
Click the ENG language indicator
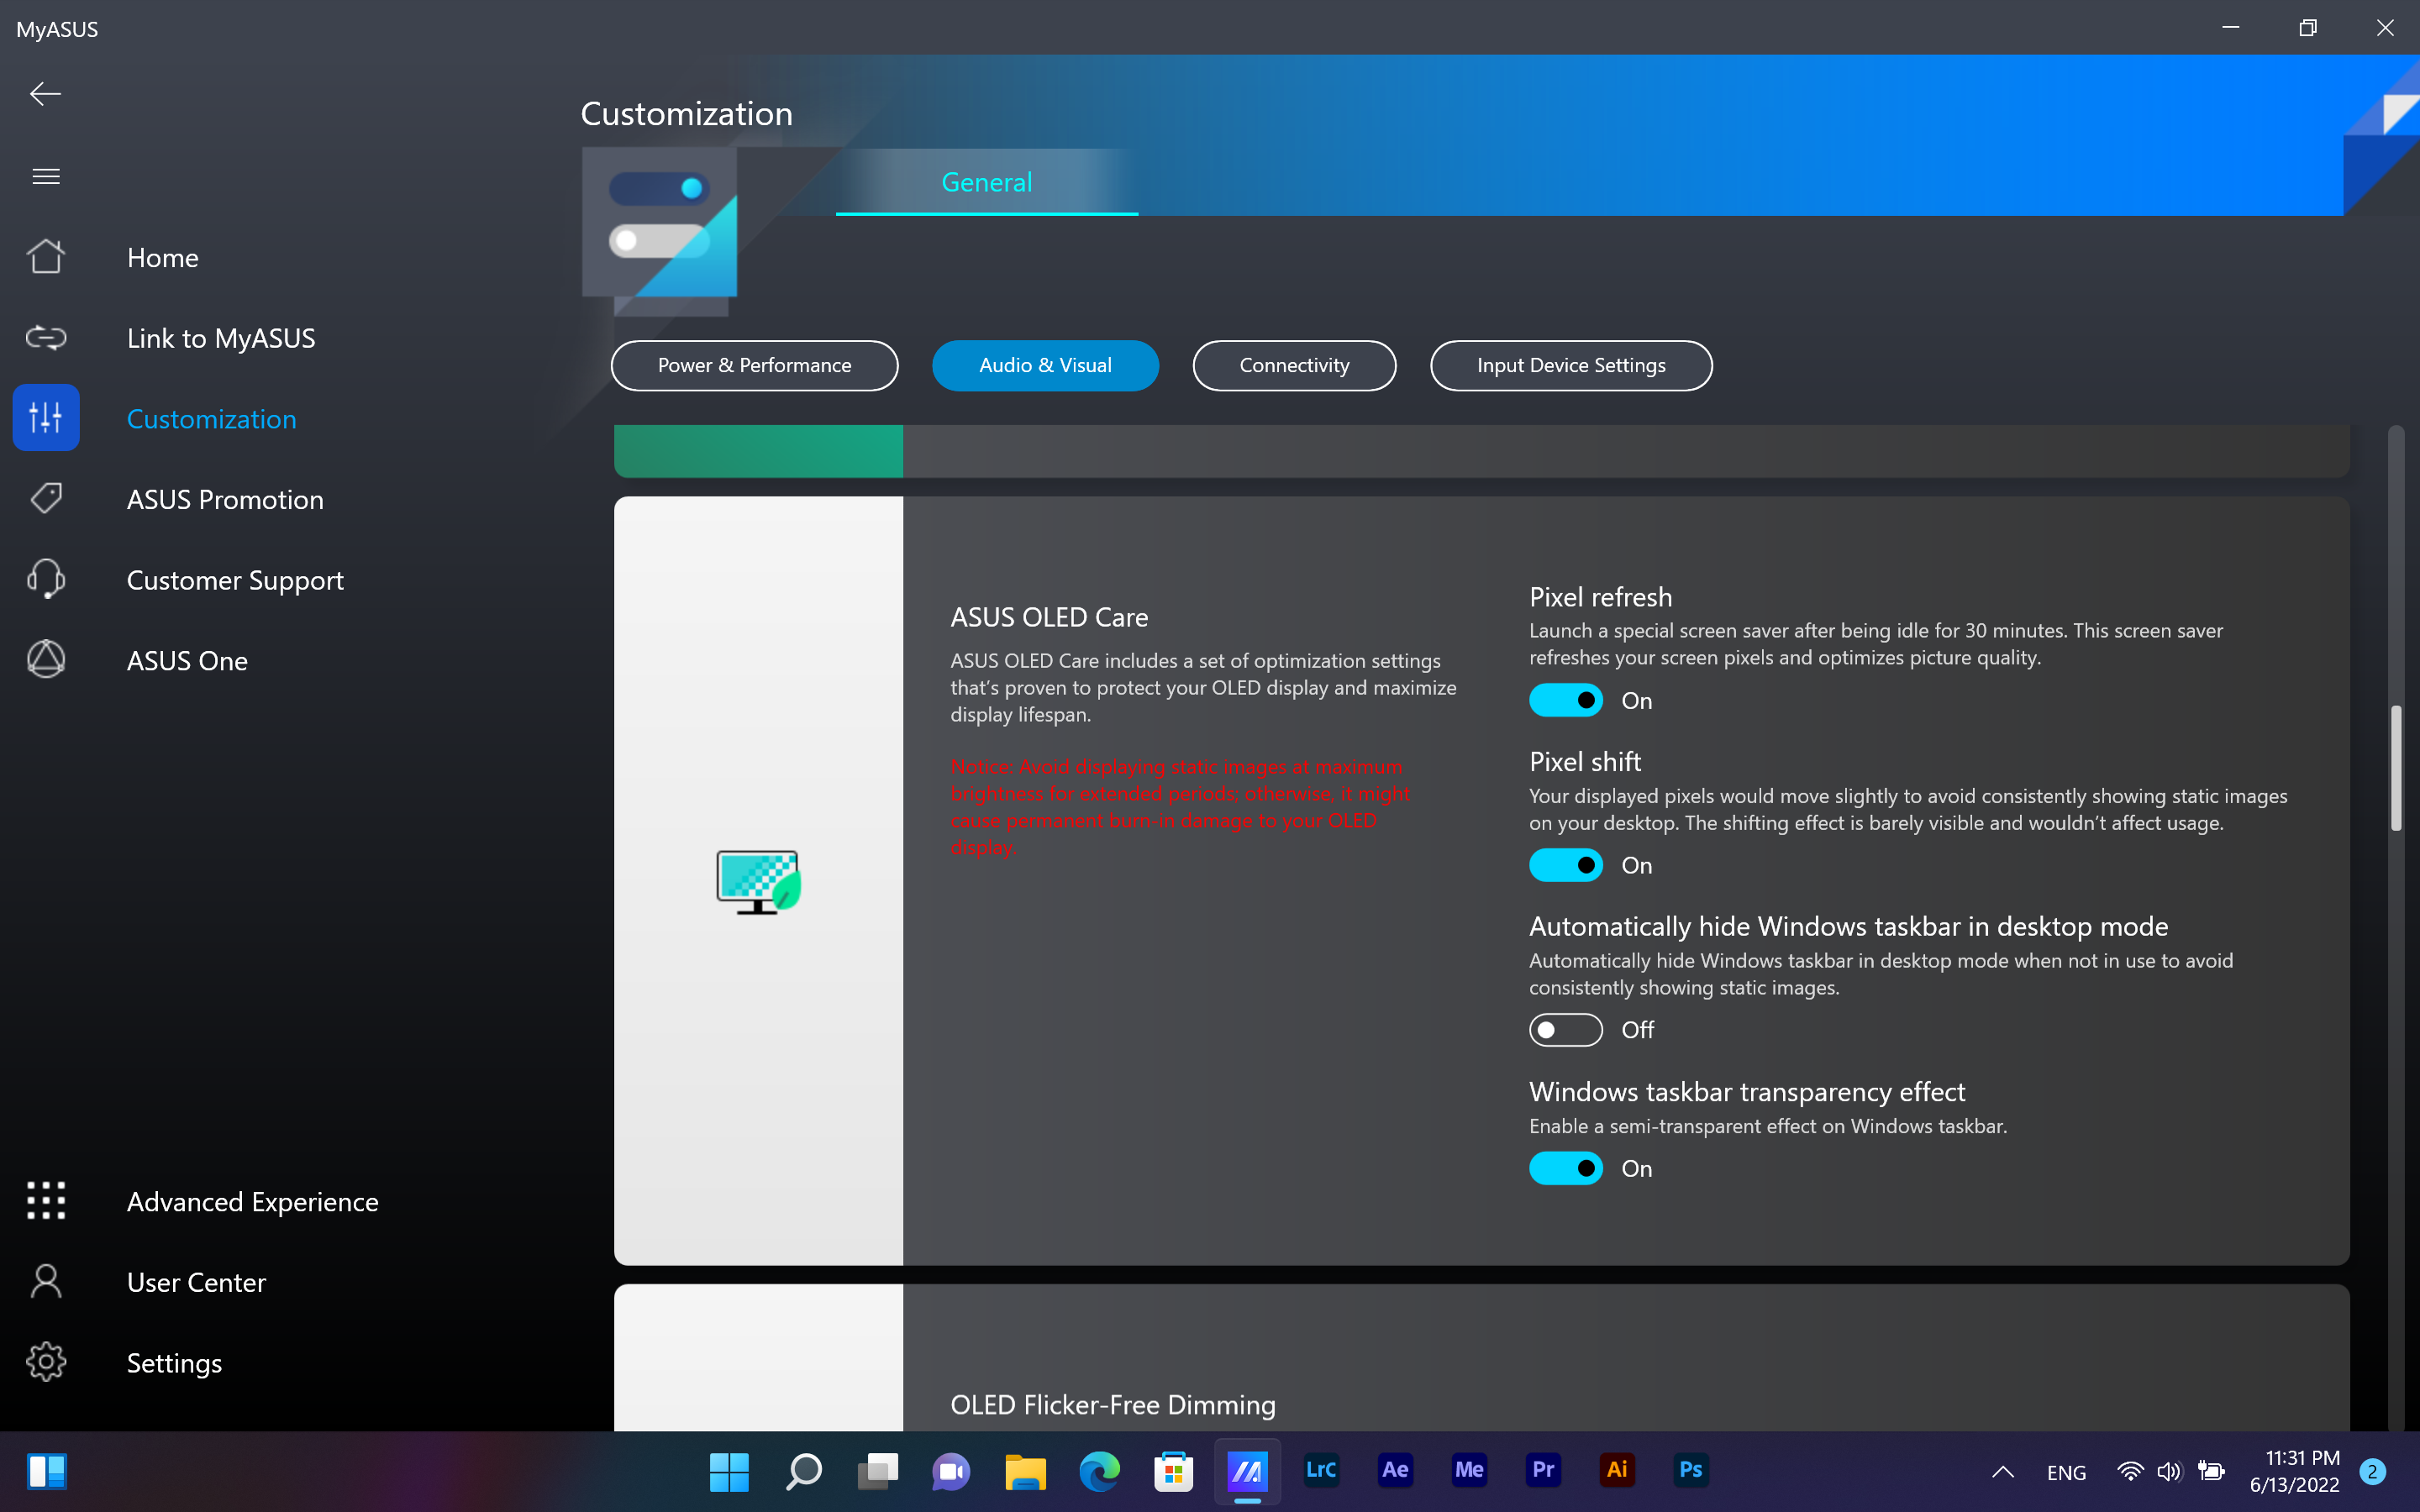click(2066, 1472)
